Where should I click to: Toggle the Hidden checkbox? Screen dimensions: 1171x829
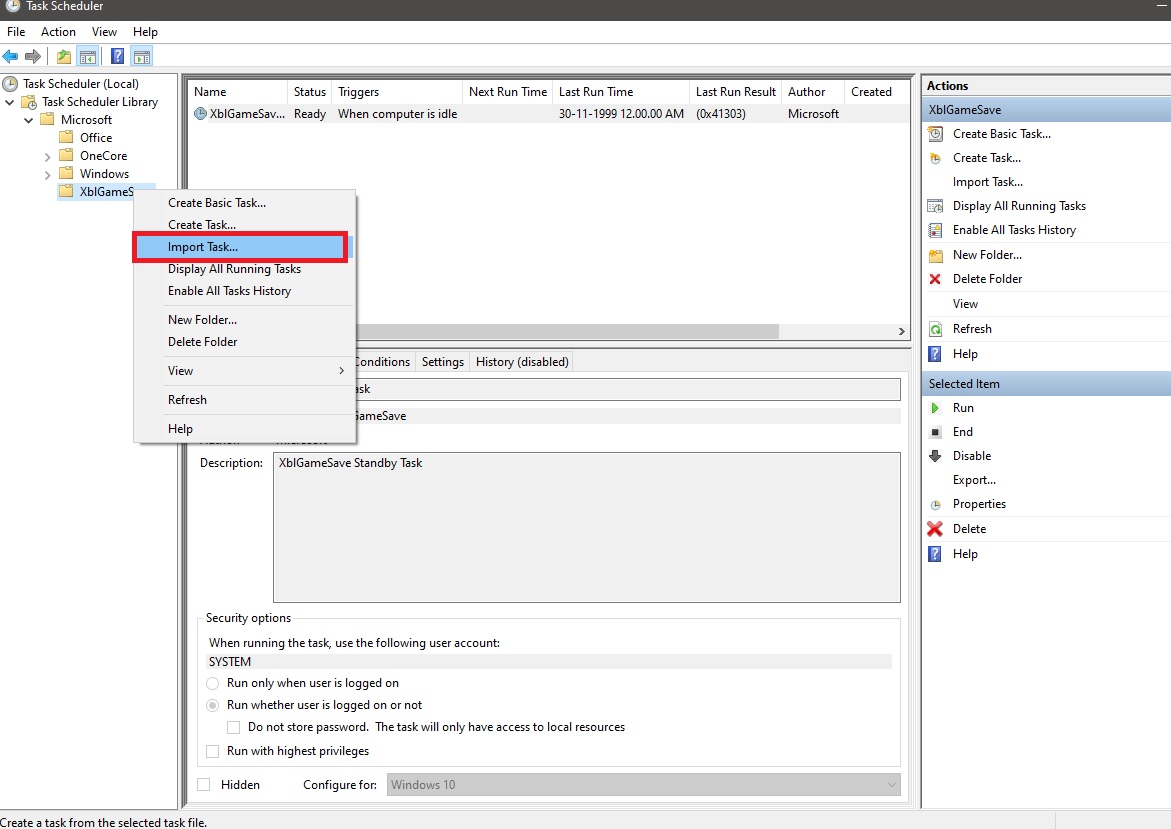(x=204, y=785)
